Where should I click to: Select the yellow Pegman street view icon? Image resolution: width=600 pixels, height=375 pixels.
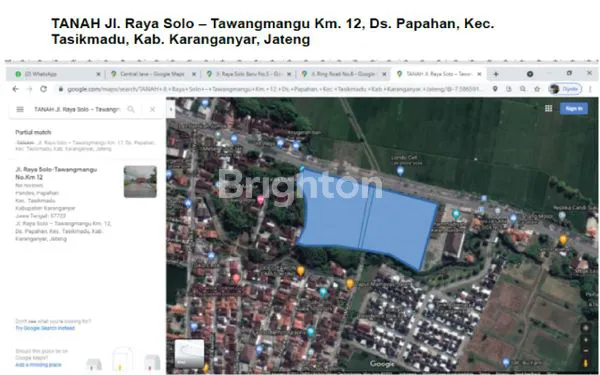click(585, 363)
